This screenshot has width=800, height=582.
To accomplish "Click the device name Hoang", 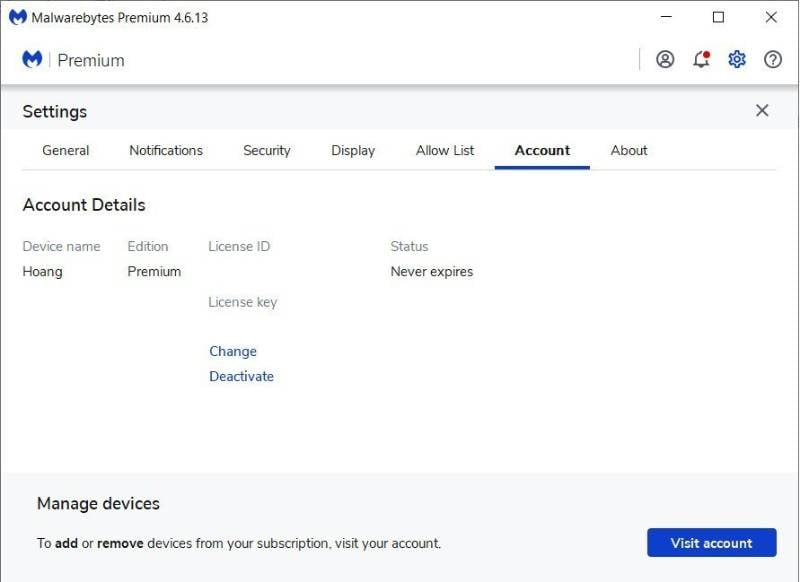I will 42,271.
